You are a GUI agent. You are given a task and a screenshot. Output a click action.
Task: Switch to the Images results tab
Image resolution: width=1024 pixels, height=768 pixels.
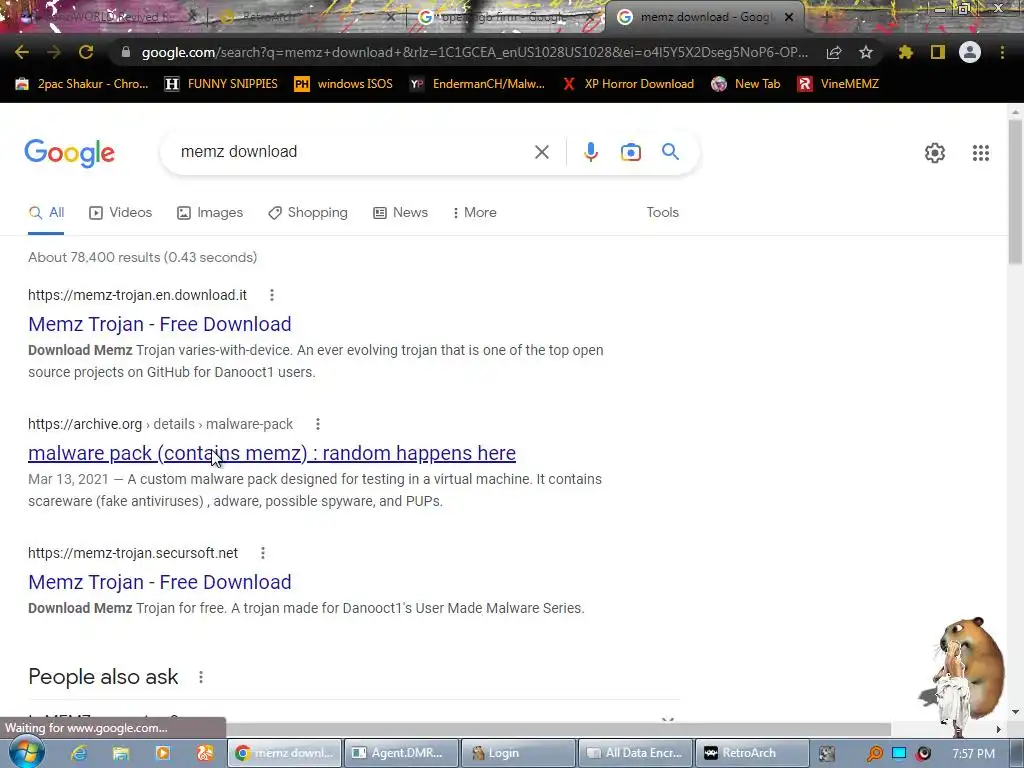210,213
